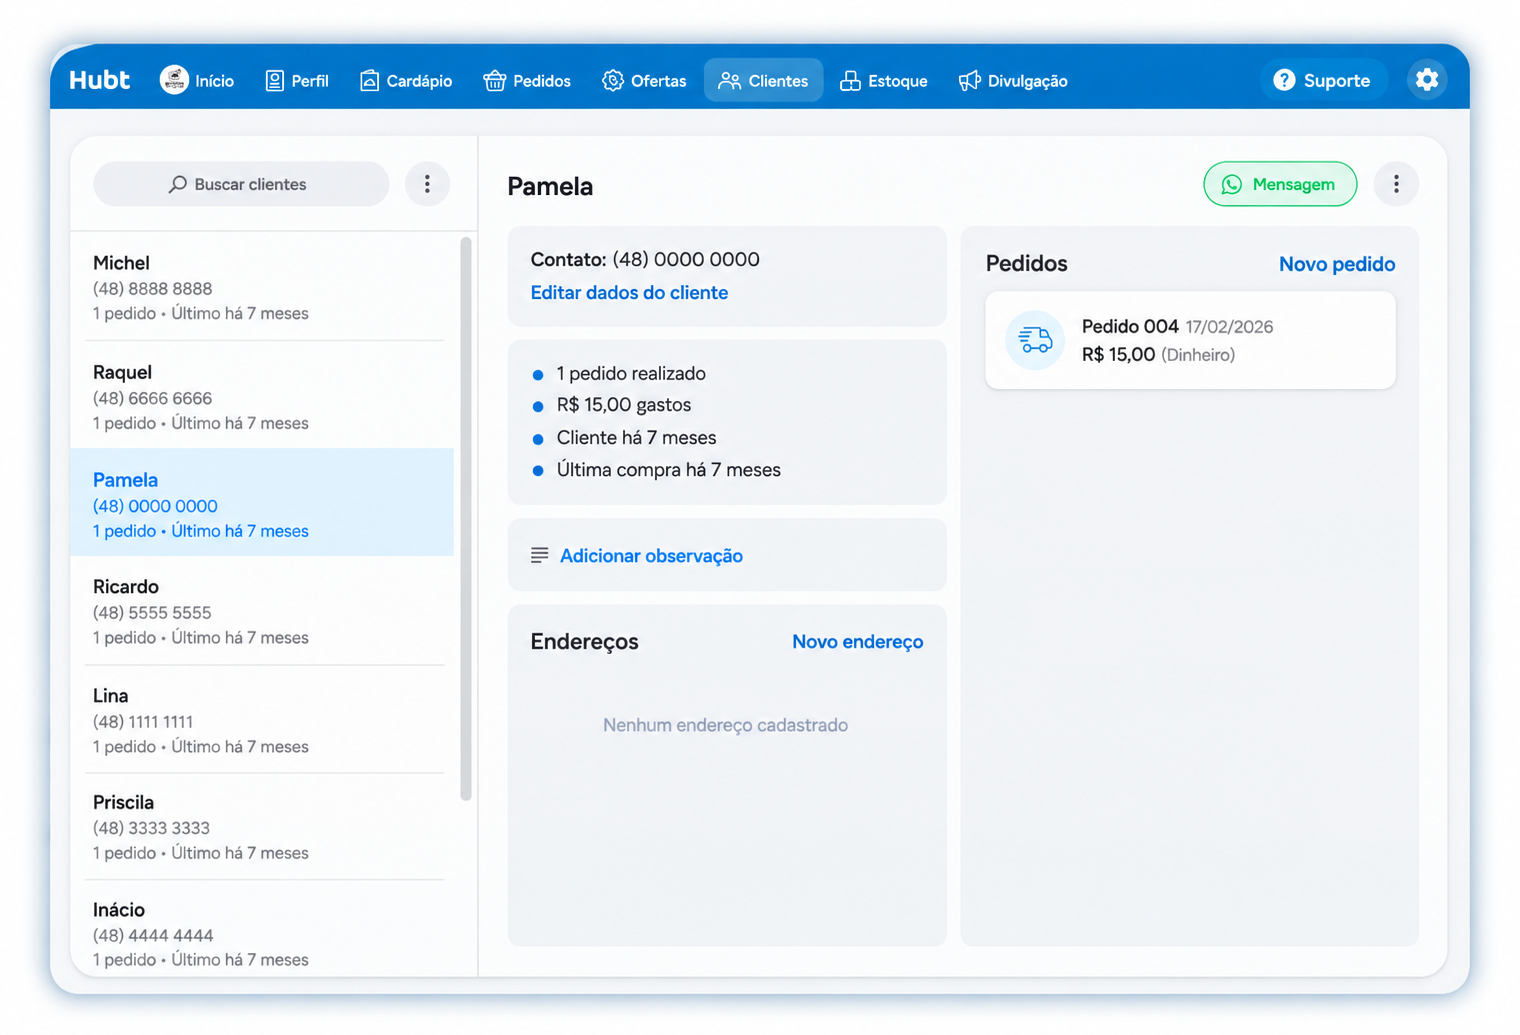This screenshot has height=1035, width=1520.
Task: Click 'Nenhum endereço cadastrado' text
Action: tap(725, 725)
